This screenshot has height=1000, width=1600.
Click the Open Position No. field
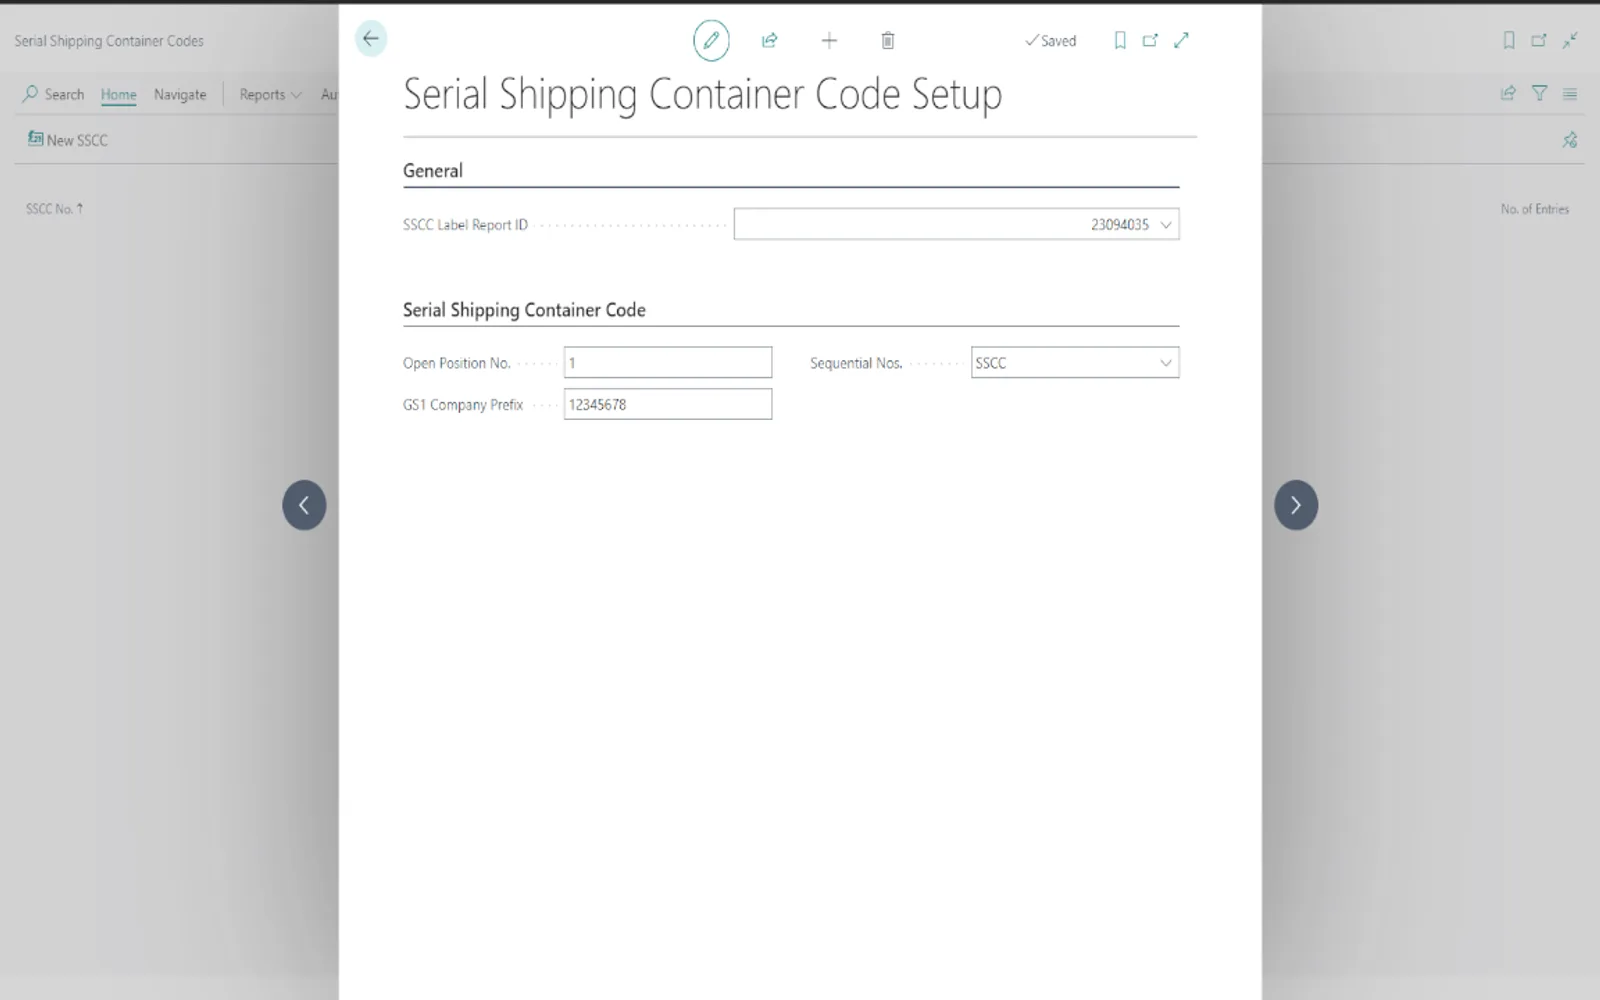pyautogui.click(x=668, y=363)
